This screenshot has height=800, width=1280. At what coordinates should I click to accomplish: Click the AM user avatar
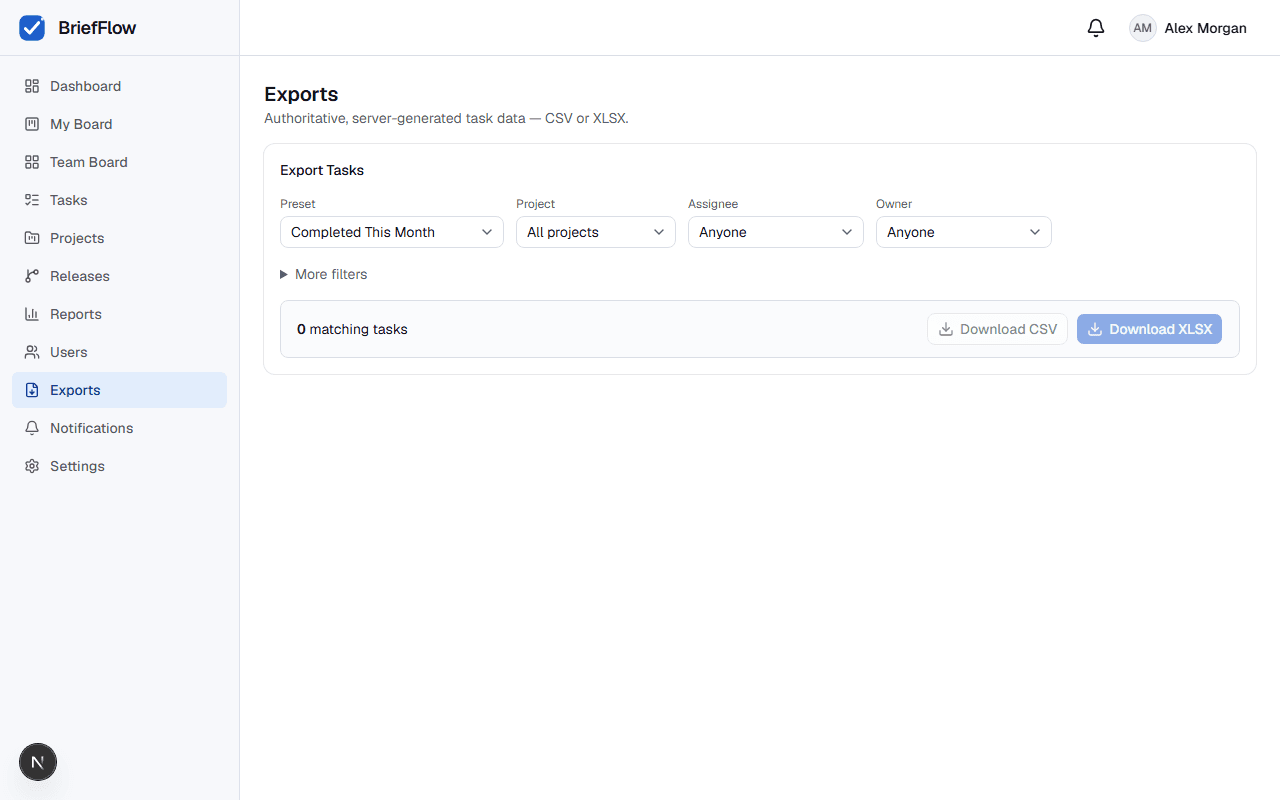point(1142,28)
